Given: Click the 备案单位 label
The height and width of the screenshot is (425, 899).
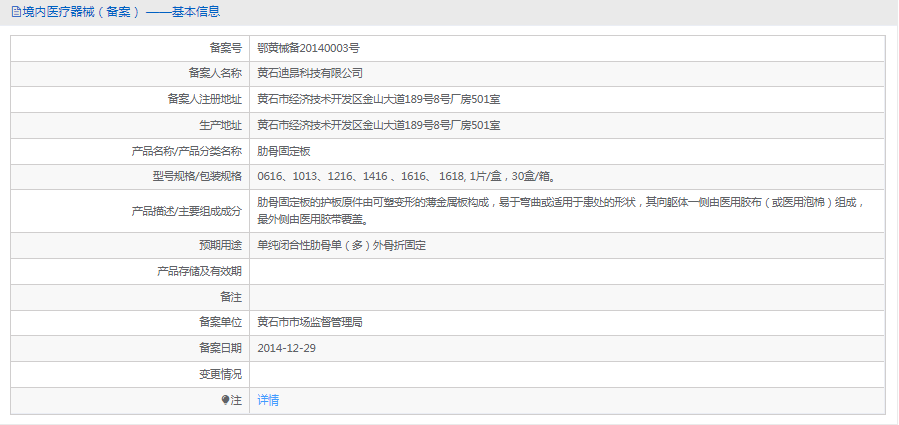Looking at the screenshot, I should coord(221,322).
